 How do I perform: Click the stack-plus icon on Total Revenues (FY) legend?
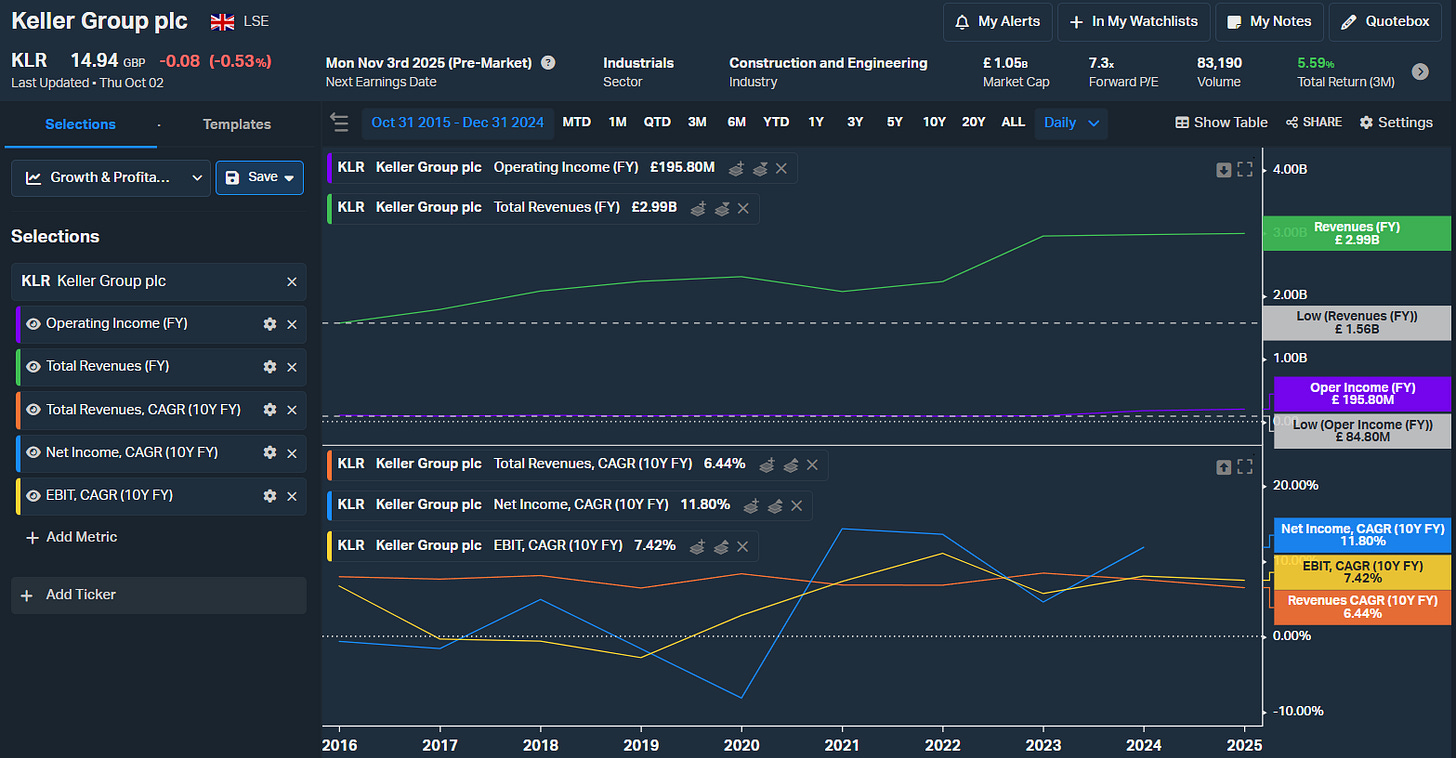tap(699, 208)
